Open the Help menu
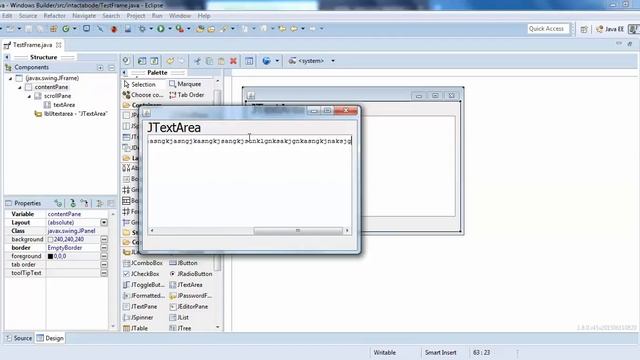The image size is (640, 360). pyautogui.click(x=204, y=16)
